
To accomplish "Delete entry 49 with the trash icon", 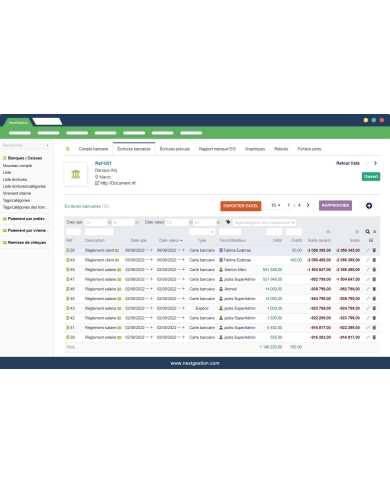I will click(374, 260).
